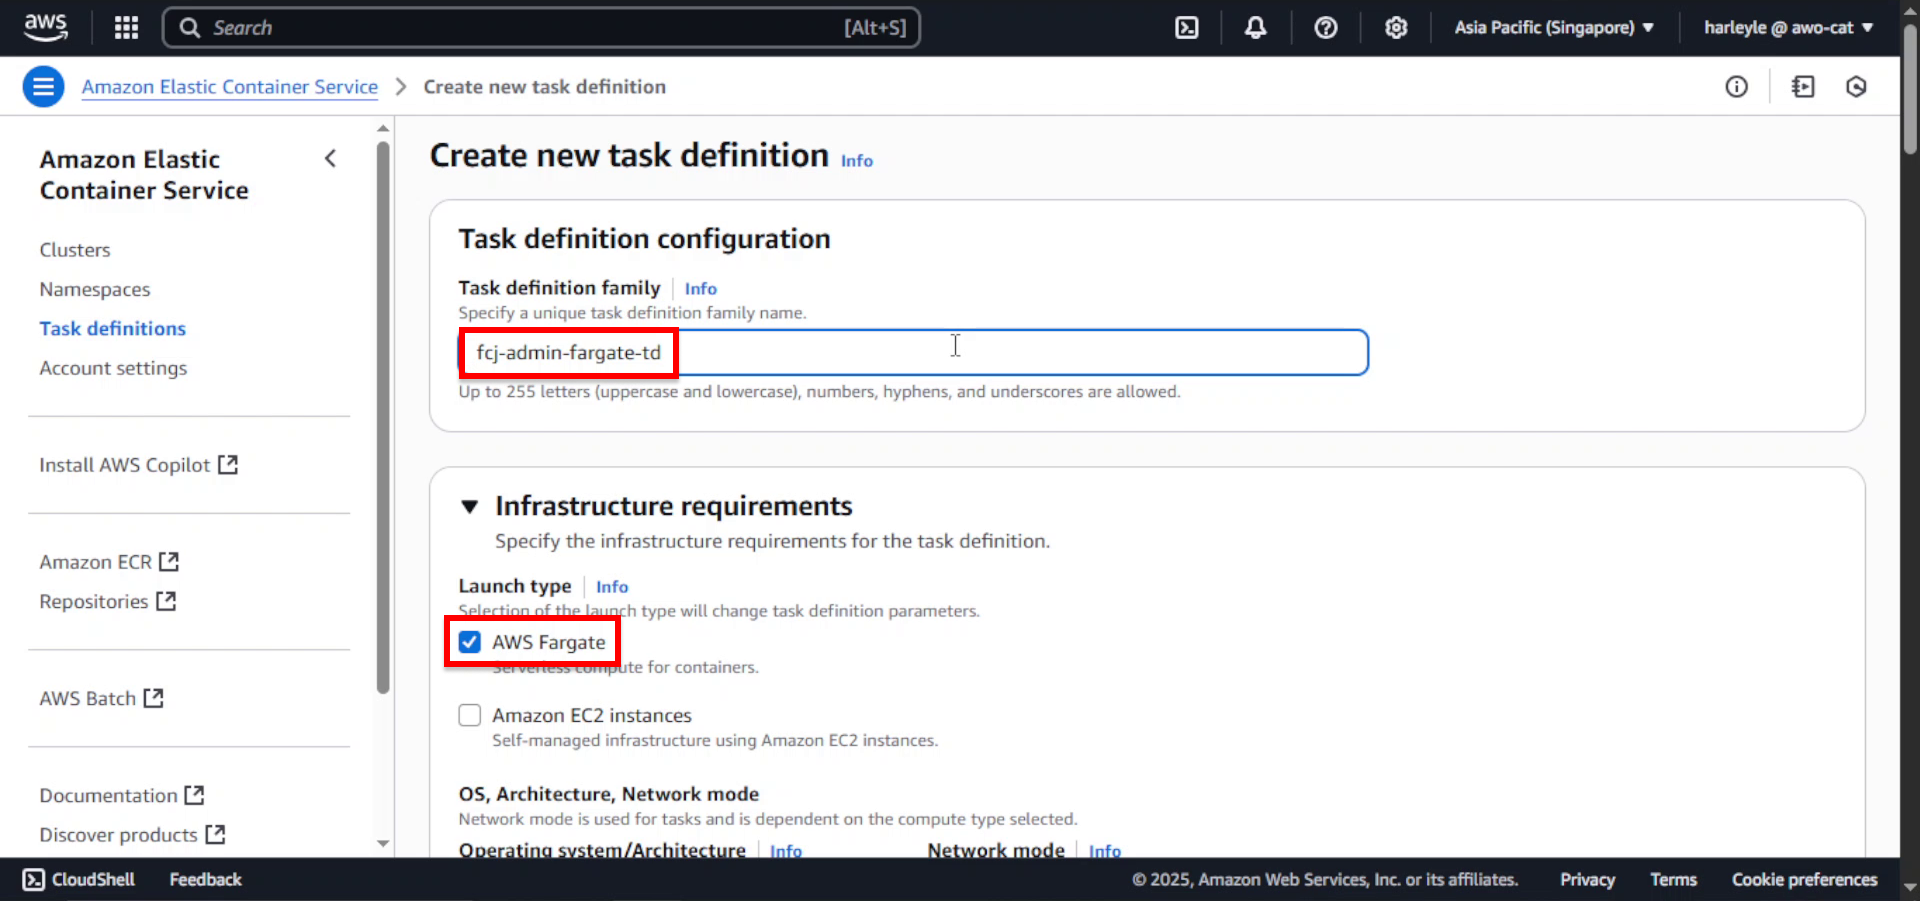Click Info next to Launch type
1920x901 pixels.
click(612, 587)
